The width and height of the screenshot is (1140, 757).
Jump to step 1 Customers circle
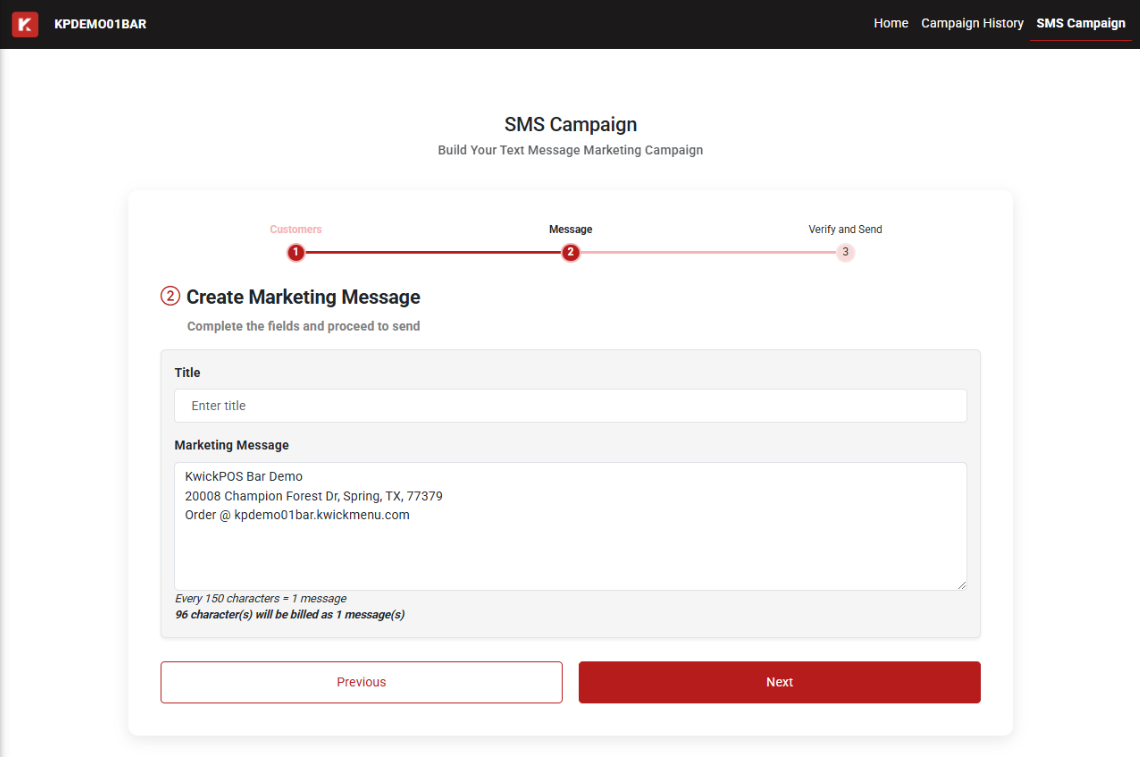pyautogui.click(x=296, y=252)
